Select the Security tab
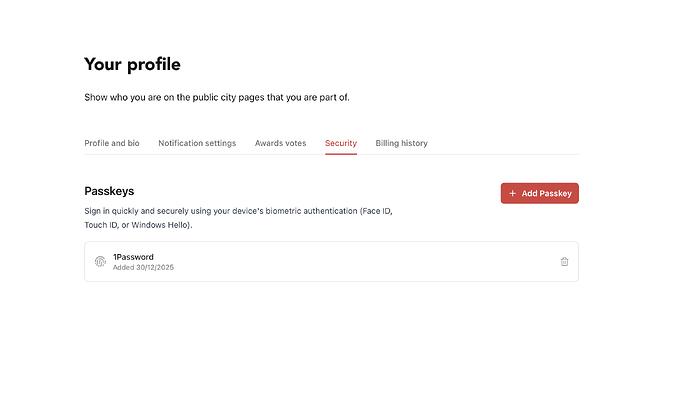Image resolution: width=690 pixels, height=420 pixels. [x=341, y=143]
